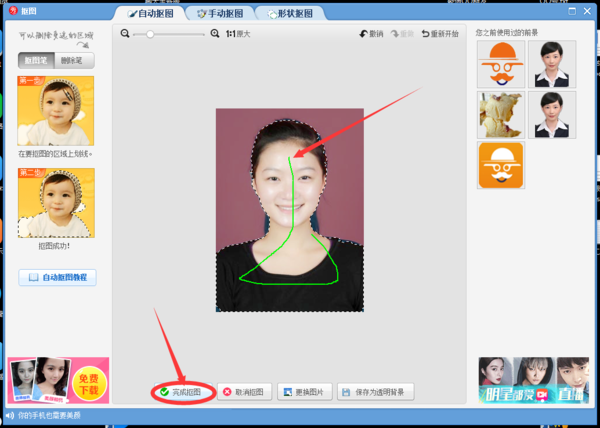Select the 抠图笔 pen toggle
The width and height of the screenshot is (600, 428).
point(36,60)
